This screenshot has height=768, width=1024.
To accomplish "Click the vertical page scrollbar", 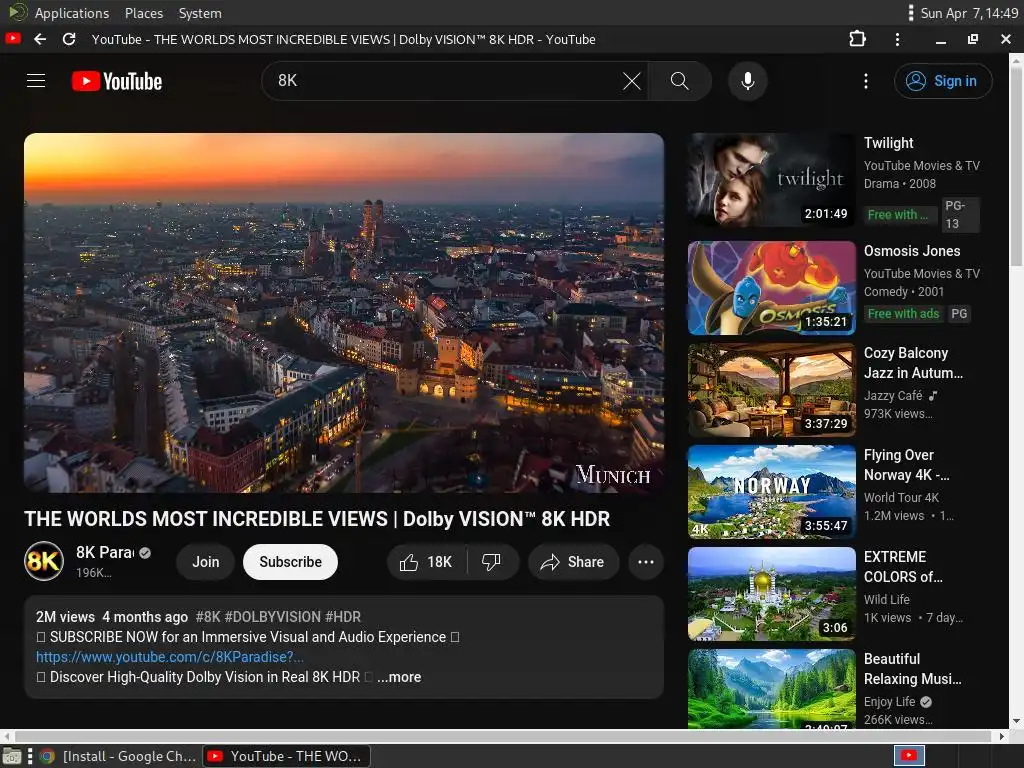I will click(x=1016, y=167).
